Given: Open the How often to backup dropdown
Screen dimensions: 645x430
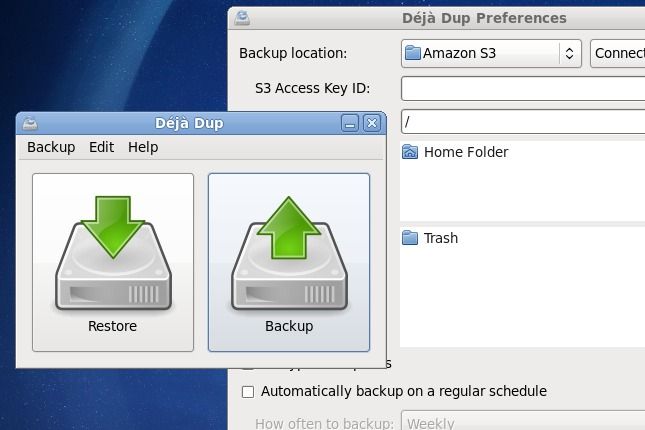Looking at the screenshot, I should [x=523, y=421].
